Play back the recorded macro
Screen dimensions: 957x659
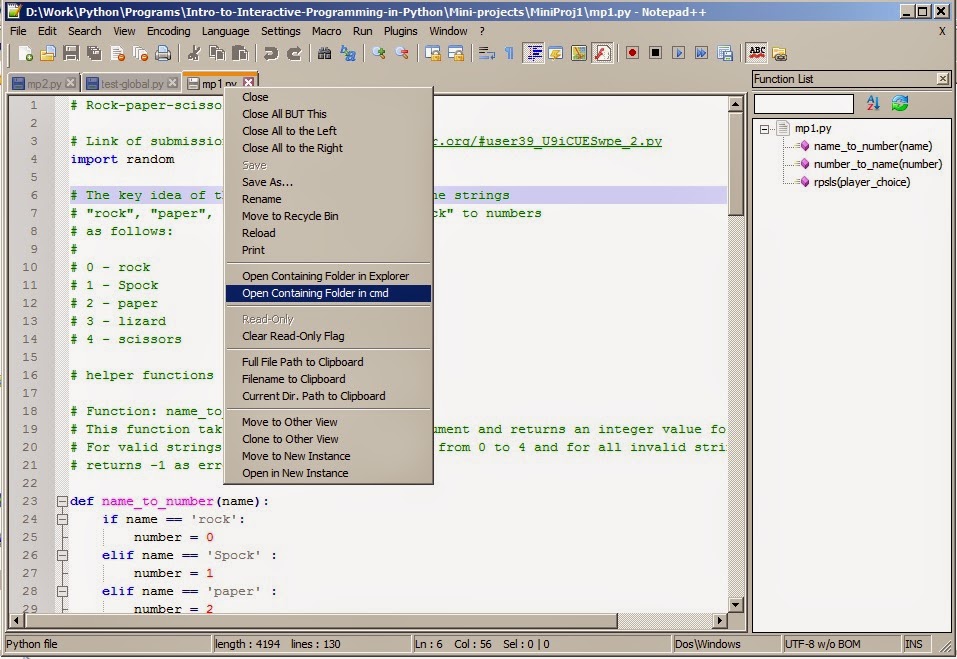678,54
